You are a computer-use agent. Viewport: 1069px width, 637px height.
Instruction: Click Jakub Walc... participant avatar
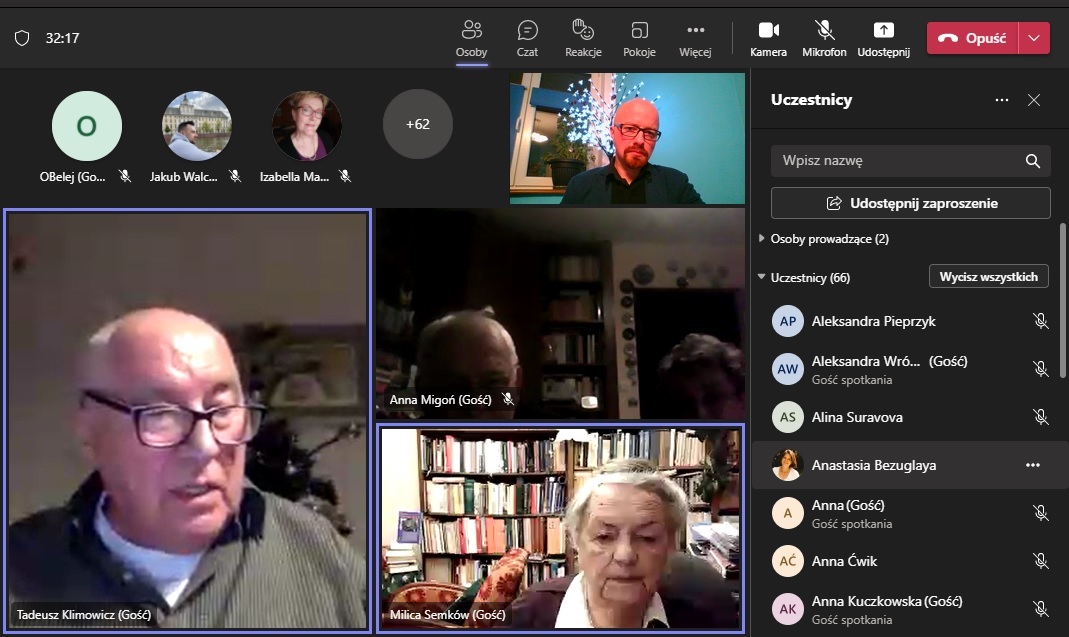[x=197, y=126]
